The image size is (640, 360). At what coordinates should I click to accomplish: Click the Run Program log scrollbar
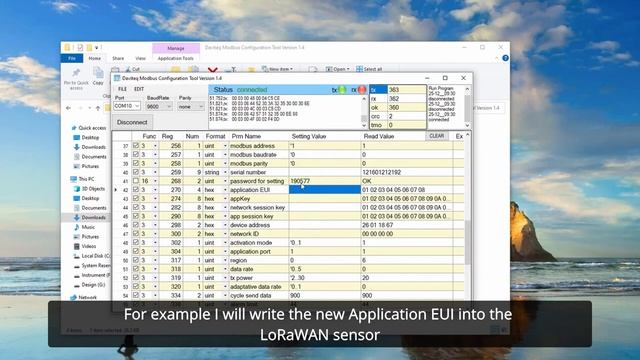pyautogui.click(x=467, y=107)
